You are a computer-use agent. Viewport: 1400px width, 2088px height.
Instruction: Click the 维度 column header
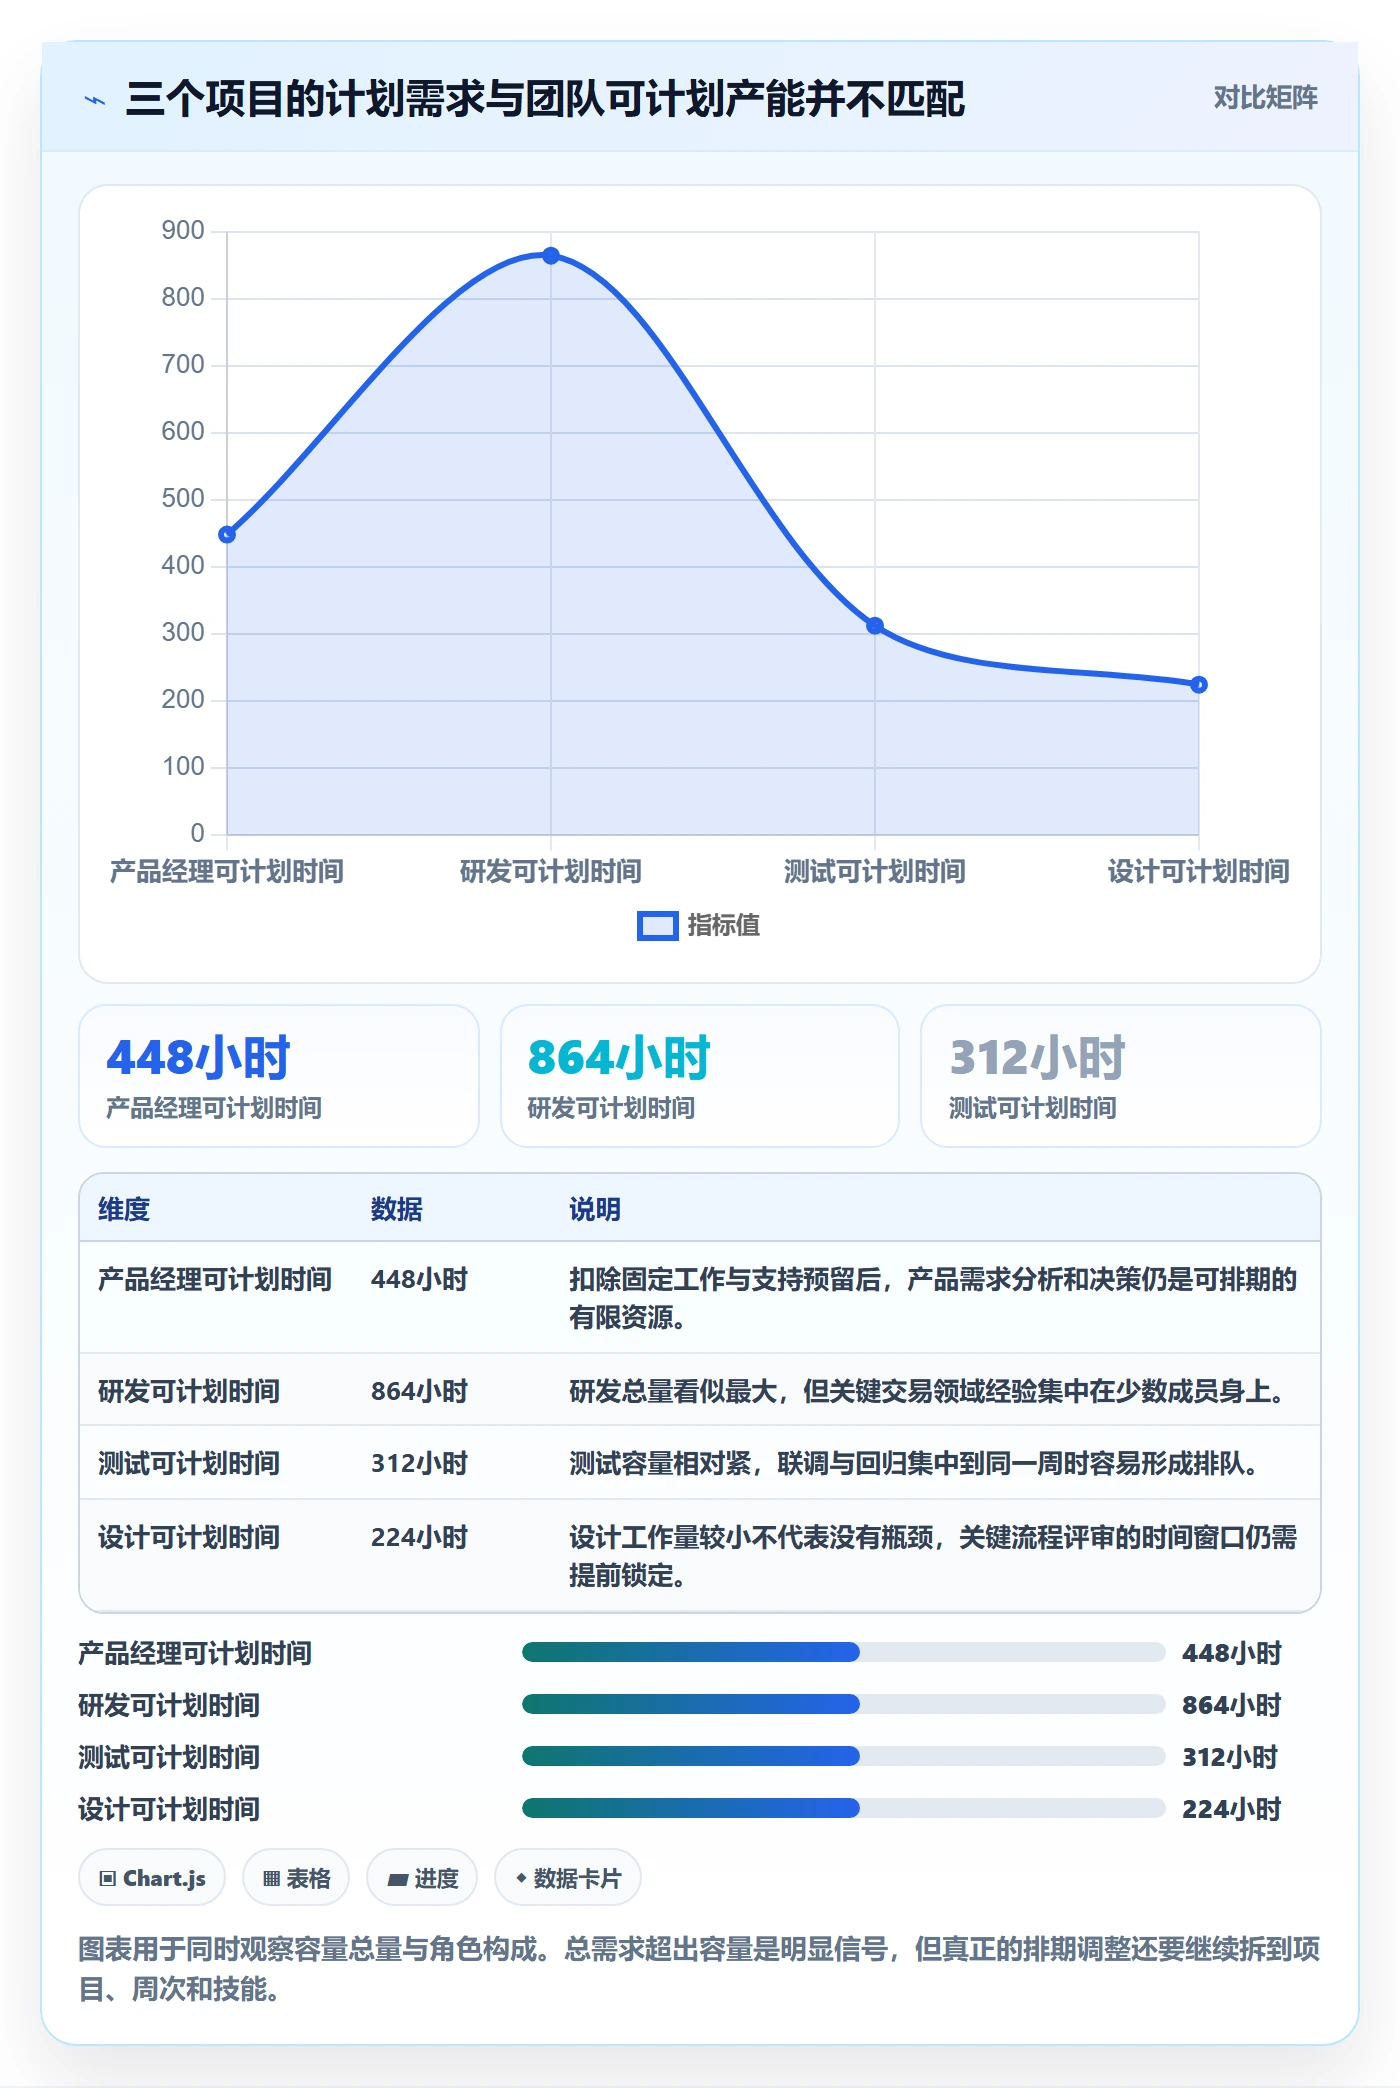pyautogui.click(x=124, y=1209)
